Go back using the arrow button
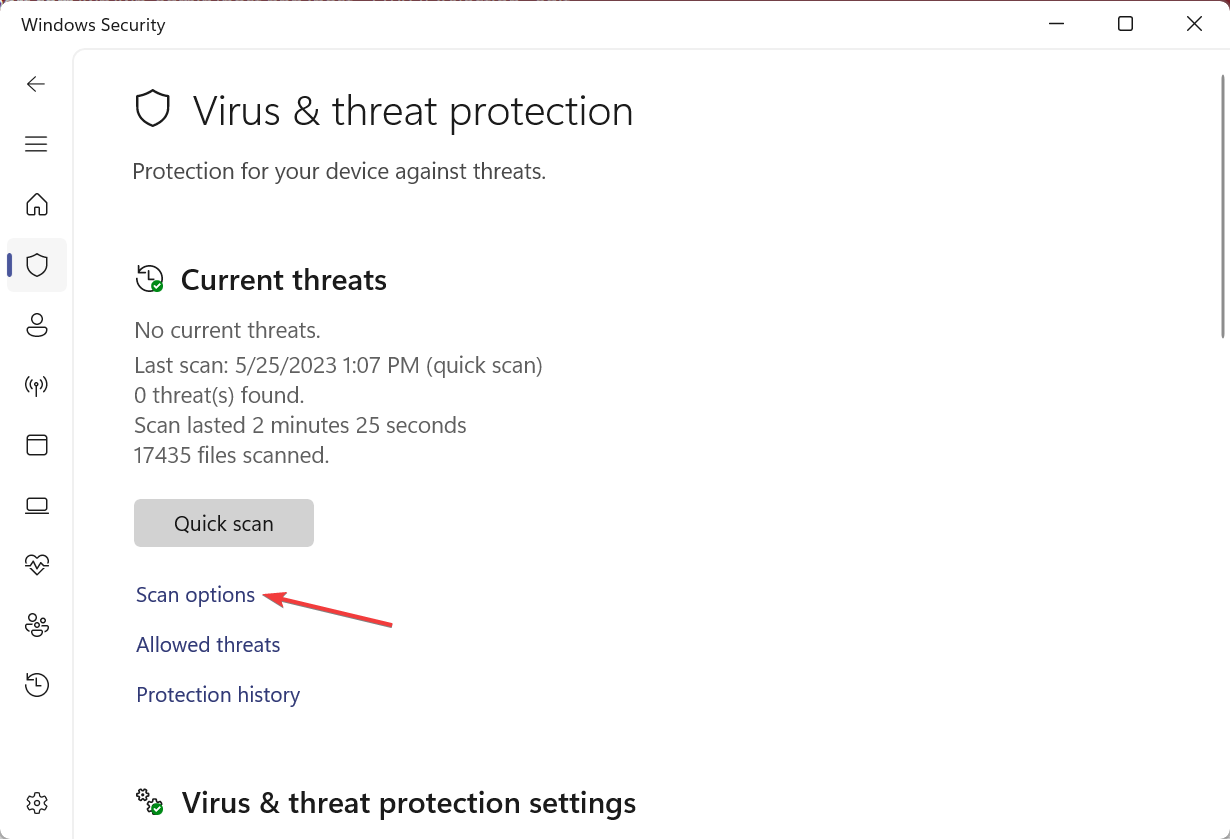This screenshot has height=839, width=1230. [x=36, y=84]
